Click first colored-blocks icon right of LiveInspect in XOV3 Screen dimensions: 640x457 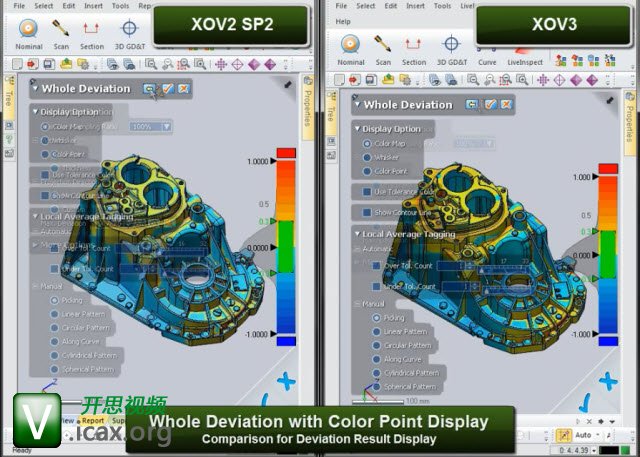tap(561, 60)
